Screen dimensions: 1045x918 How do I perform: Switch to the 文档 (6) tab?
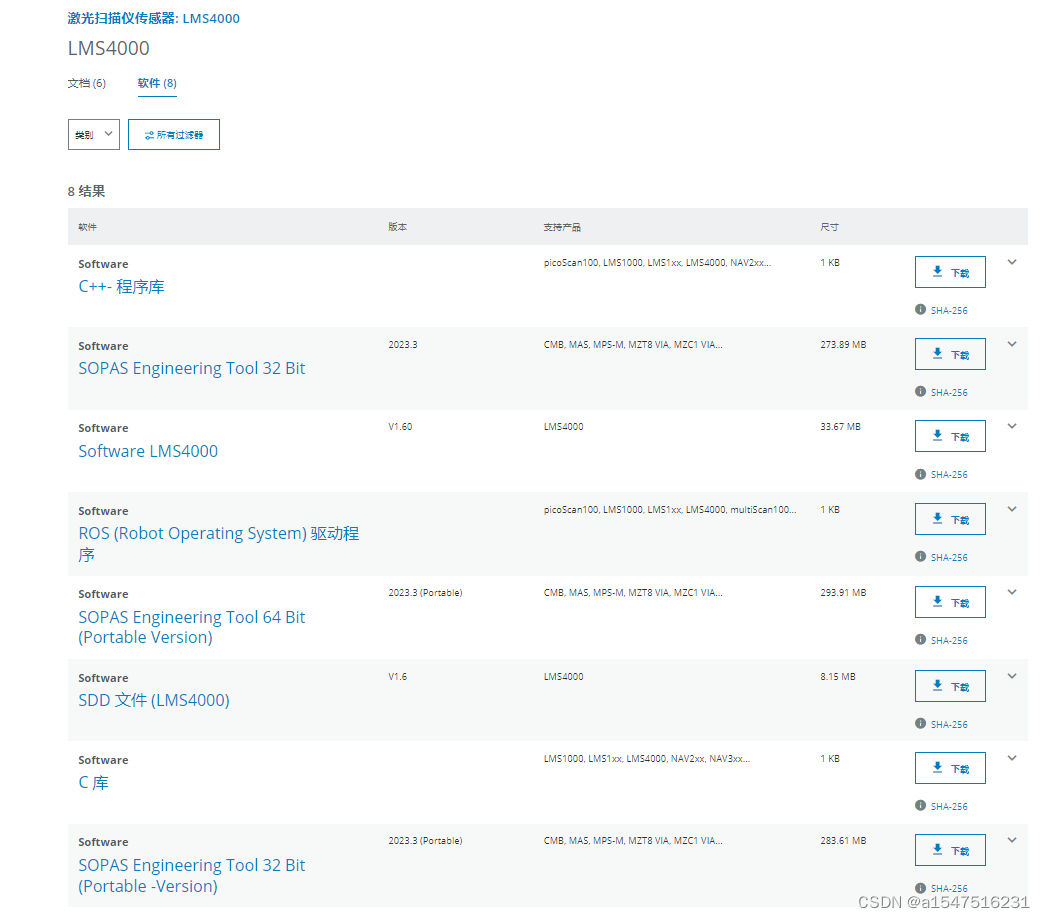(87, 83)
